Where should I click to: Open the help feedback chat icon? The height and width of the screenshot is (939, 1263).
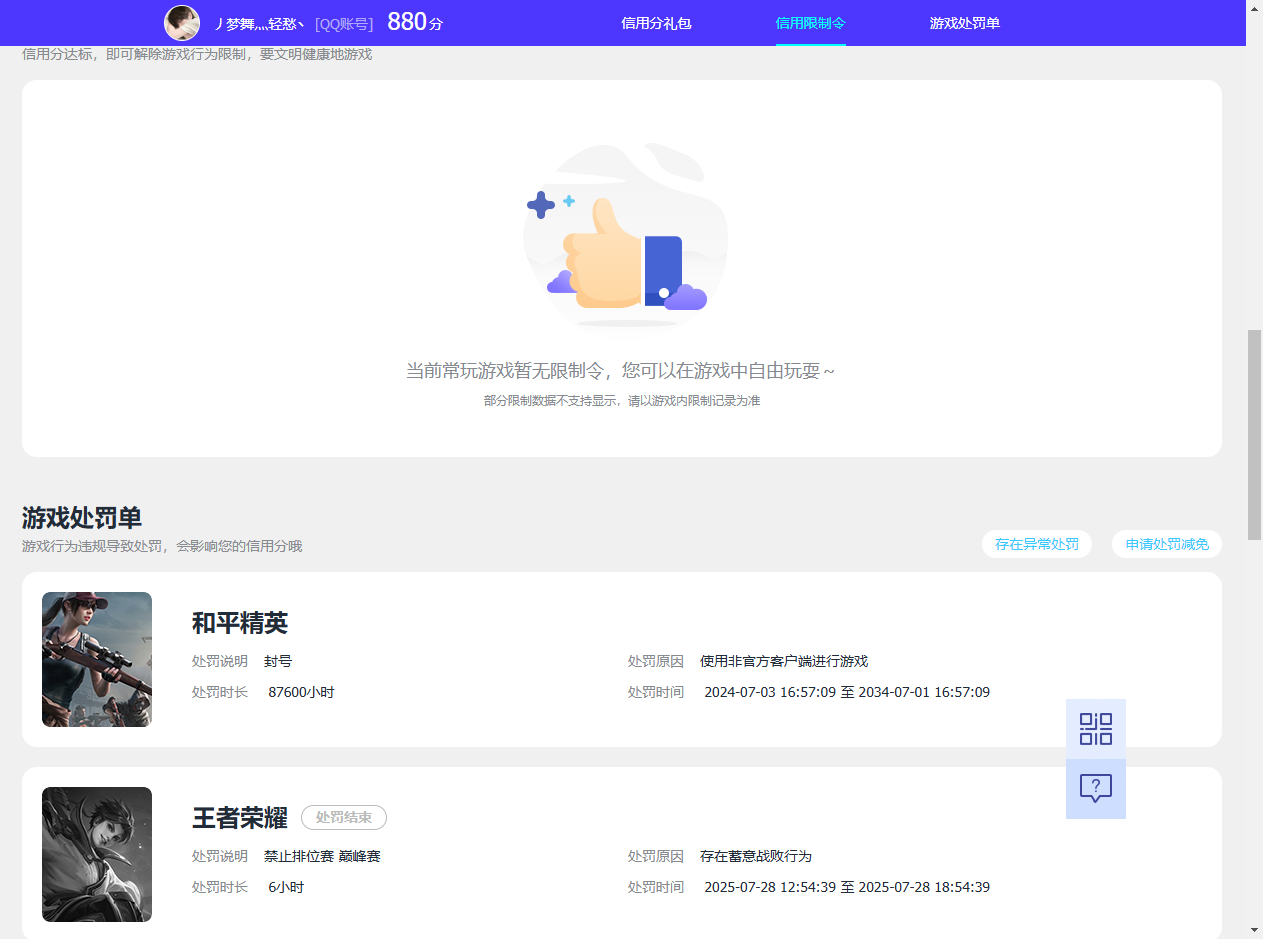1096,789
